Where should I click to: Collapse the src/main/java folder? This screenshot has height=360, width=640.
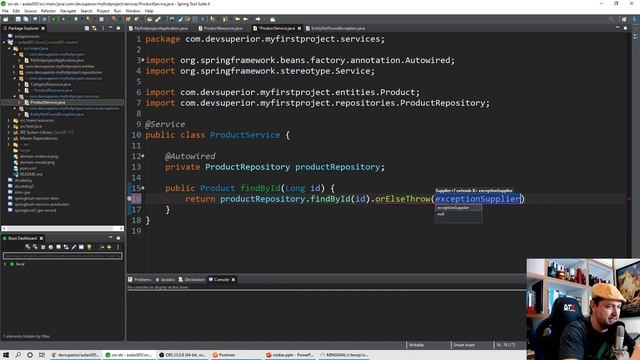click(9, 49)
